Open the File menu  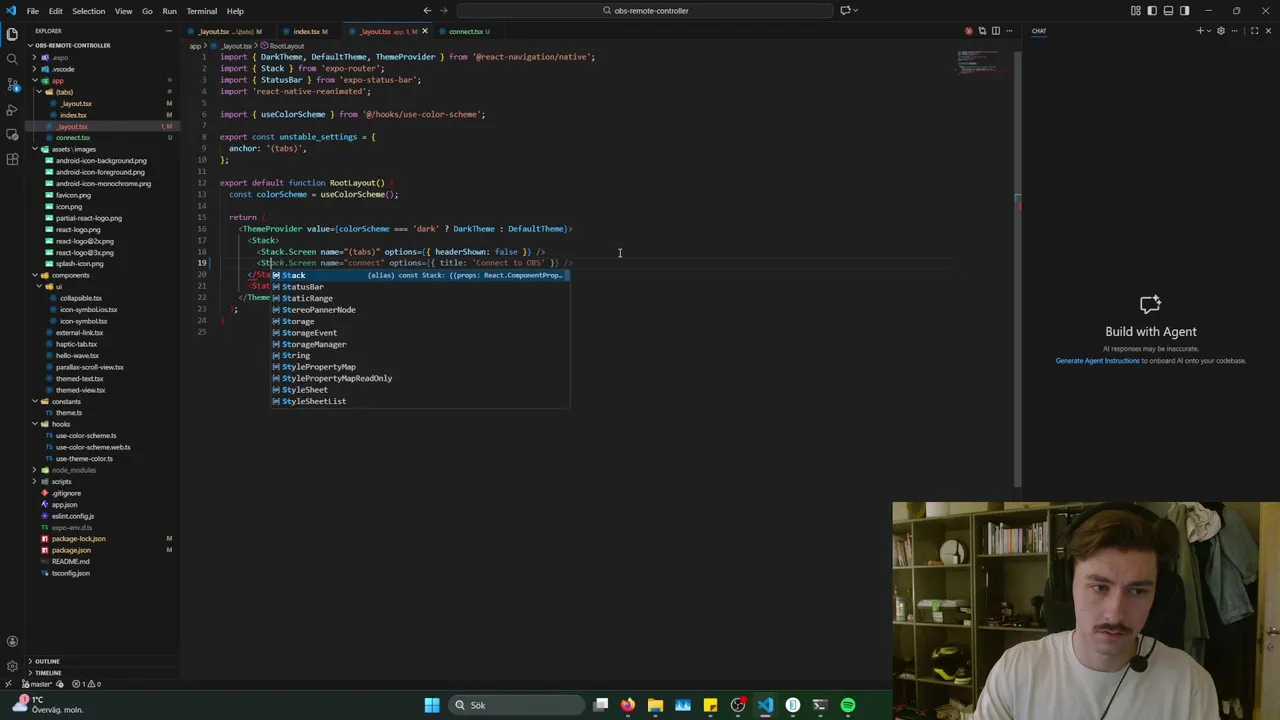click(33, 11)
